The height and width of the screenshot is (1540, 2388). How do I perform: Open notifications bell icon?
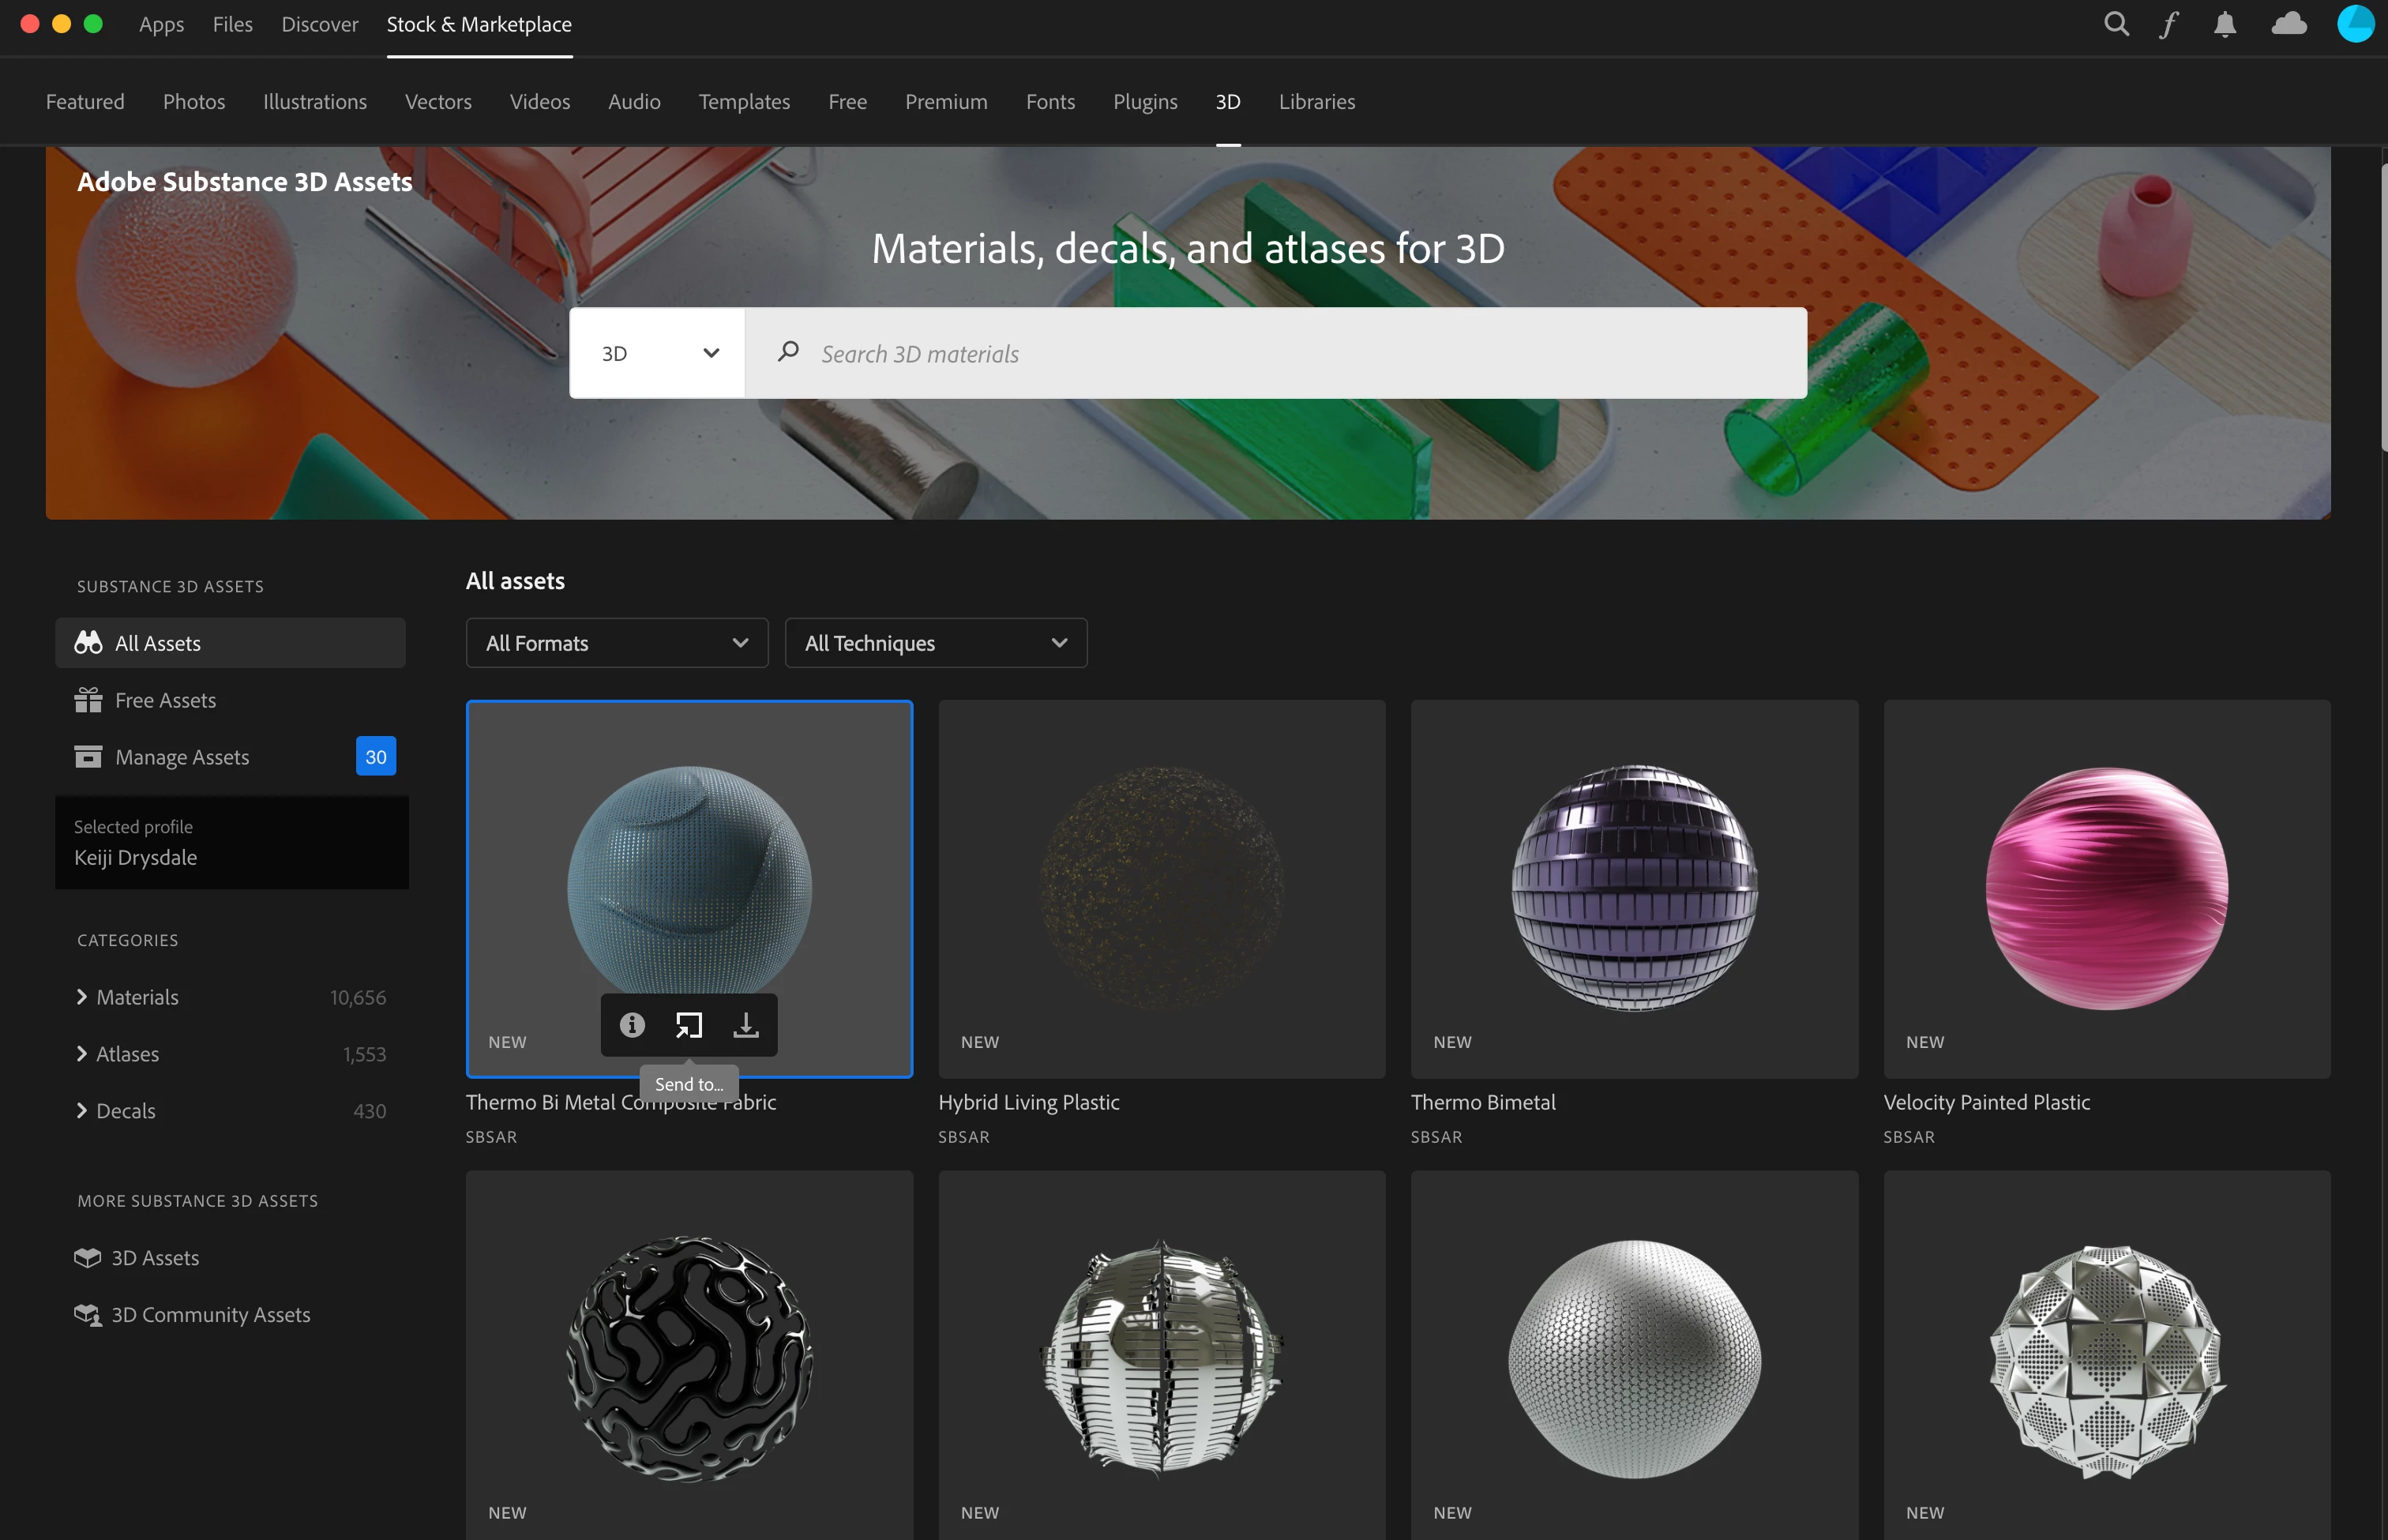click(2225, 24)
